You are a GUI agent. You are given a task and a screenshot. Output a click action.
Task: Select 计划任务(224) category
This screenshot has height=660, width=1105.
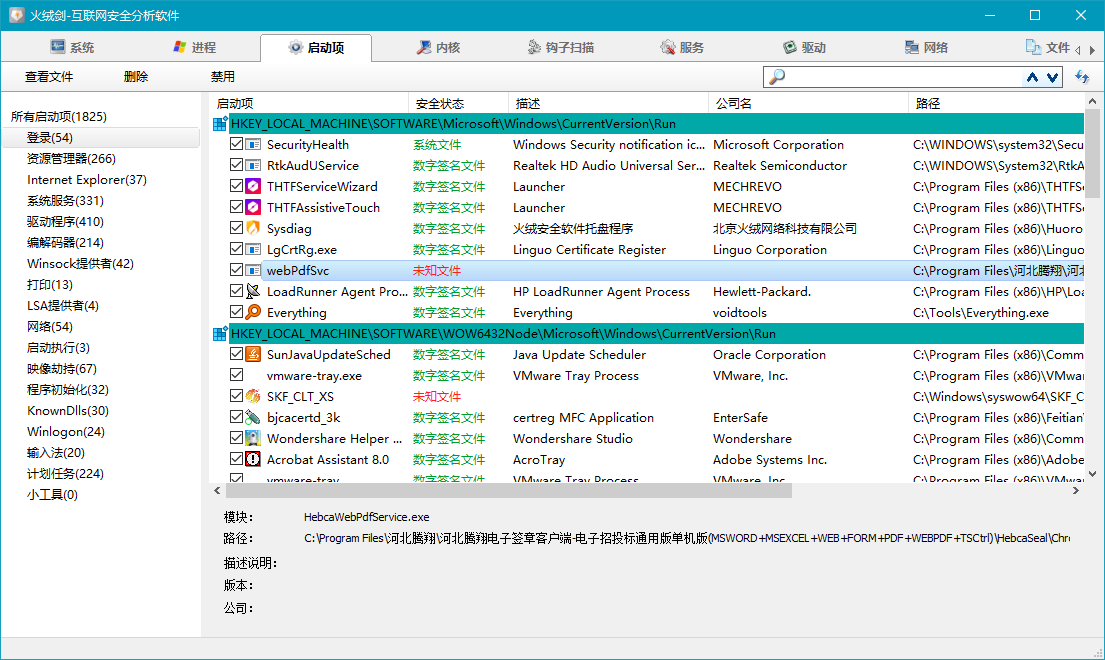click(x=65, y=473)
